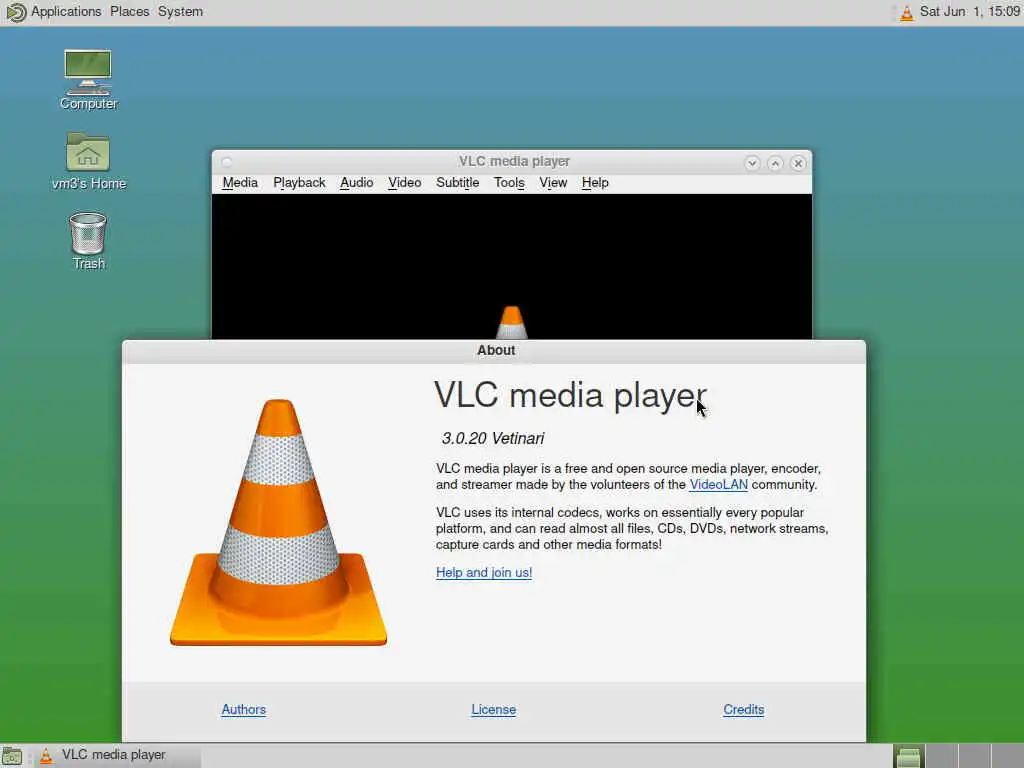This screenshot has height=768, width=1024.
Task: Open the System panel menu
Action: coord(180,12)
